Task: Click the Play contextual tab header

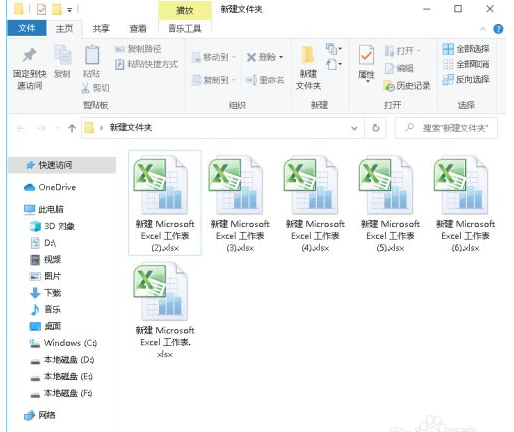Action: pos(185,10)
